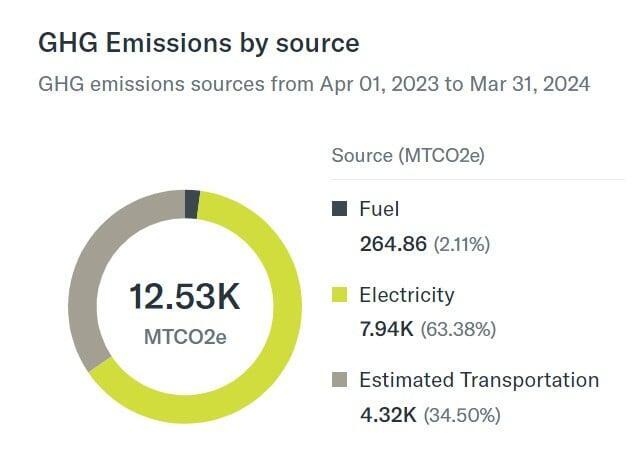The height and width of the screenshot is (469, 643).
Task: Click the Estimated Transportation legend label
Action: tap(479, 380)
